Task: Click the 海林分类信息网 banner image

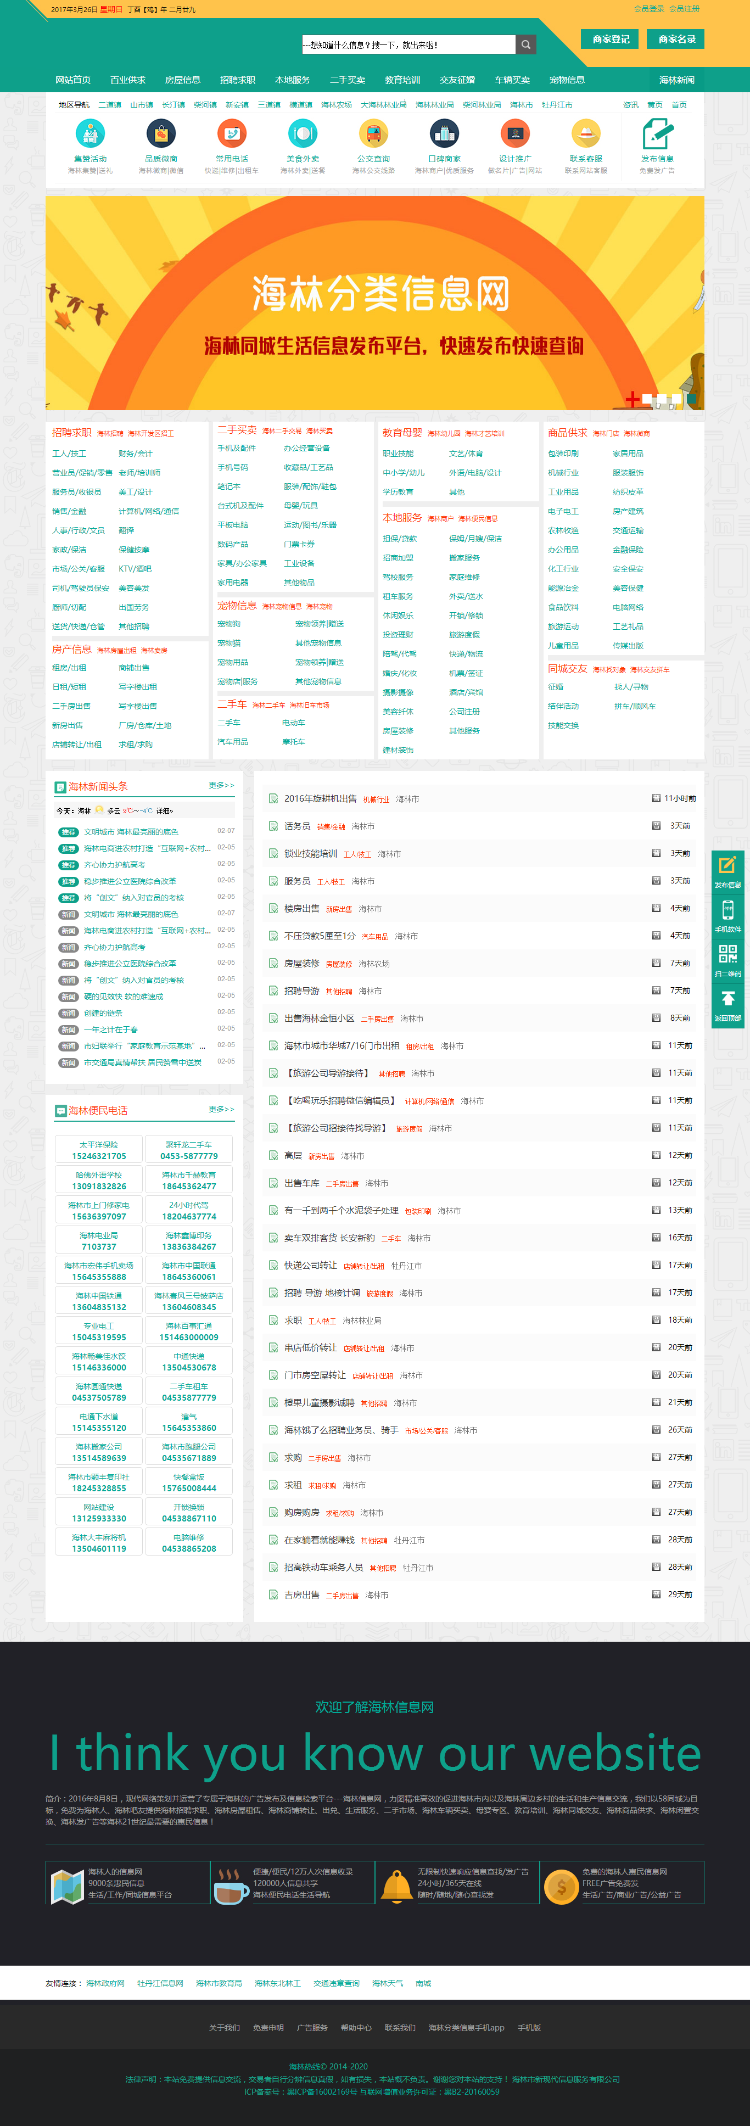Action: tap(375, 302)
